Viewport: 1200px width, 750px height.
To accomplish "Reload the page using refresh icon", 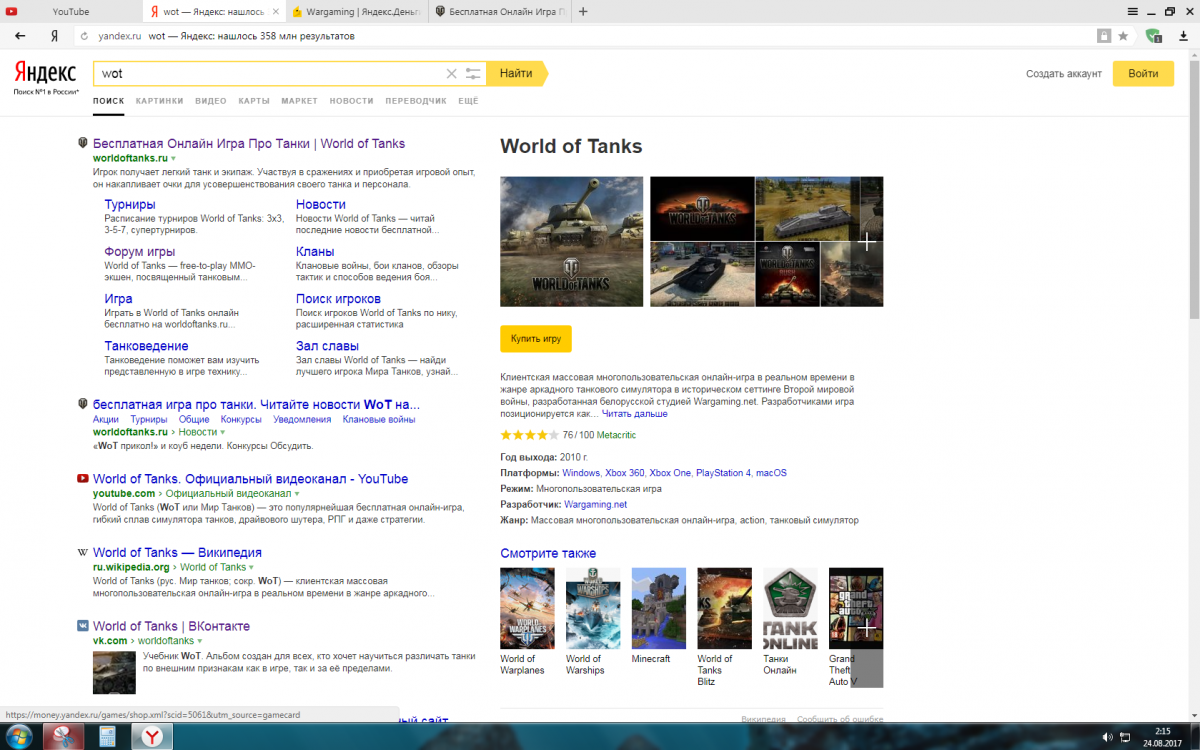I will (x=84, y=36).
